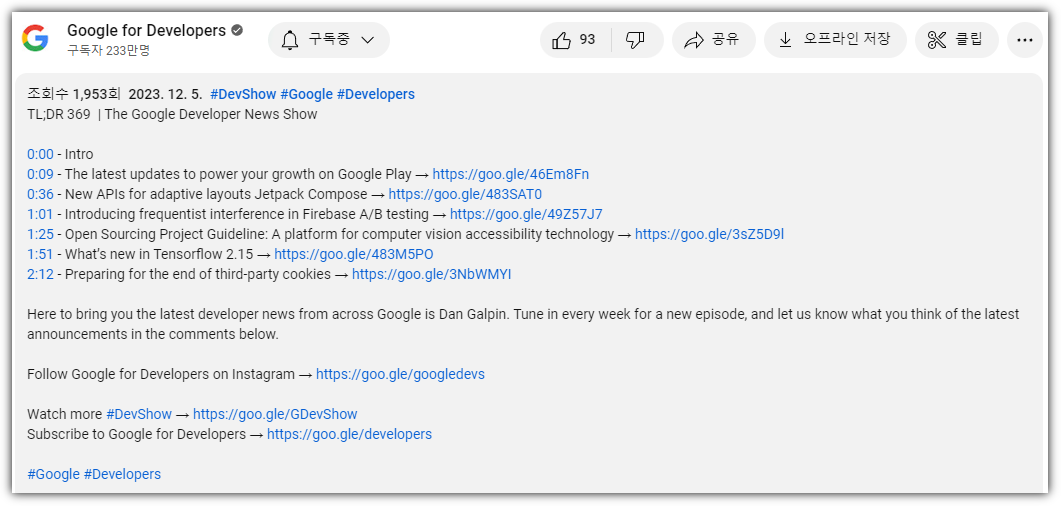Open the goo.gle/developers subscribe link
The width and height of the screenshot is (1061, 506).
tap(349, 434)
